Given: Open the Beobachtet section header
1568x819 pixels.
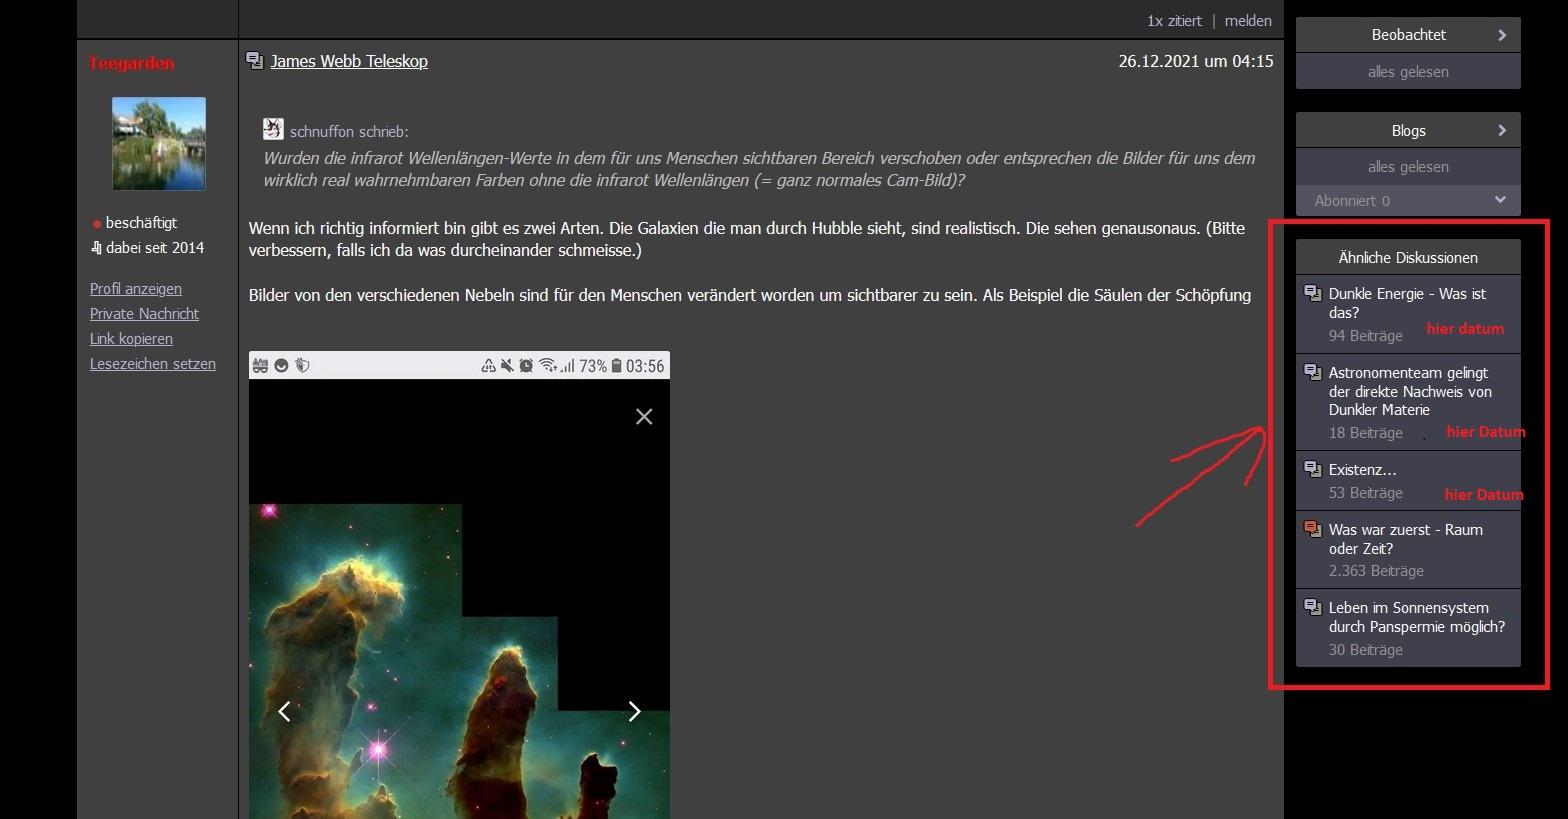Looking at the screenshot, I should coord(1408,35).
